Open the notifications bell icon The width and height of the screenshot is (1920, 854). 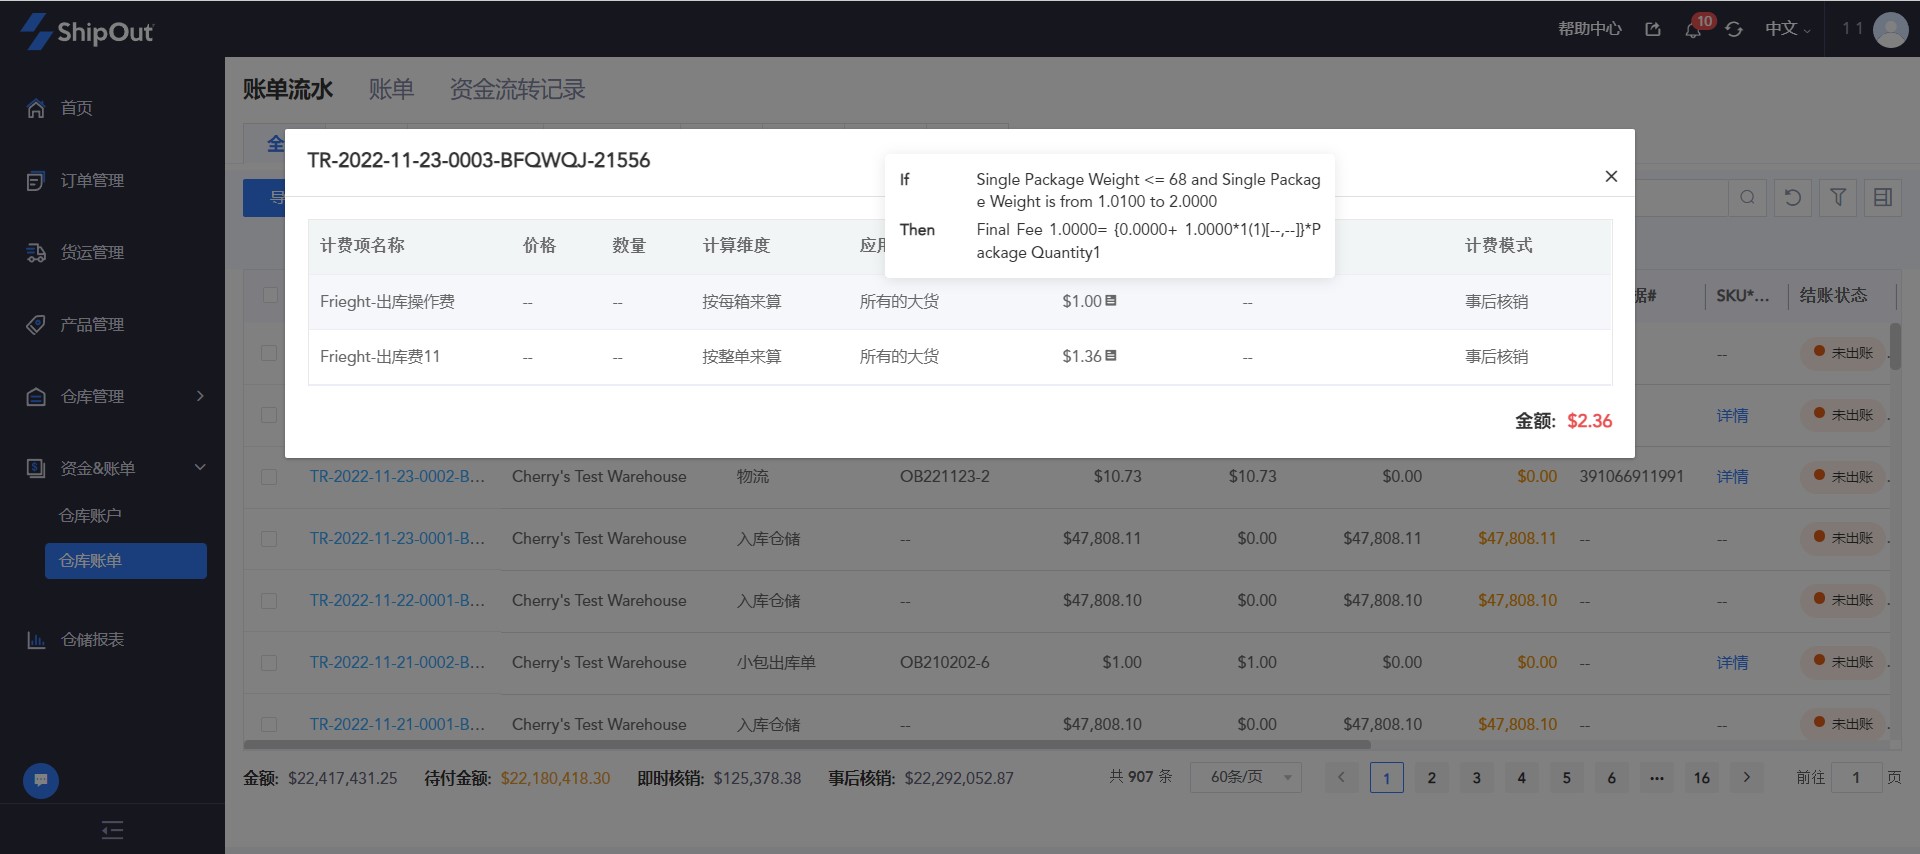[1693, 30]
